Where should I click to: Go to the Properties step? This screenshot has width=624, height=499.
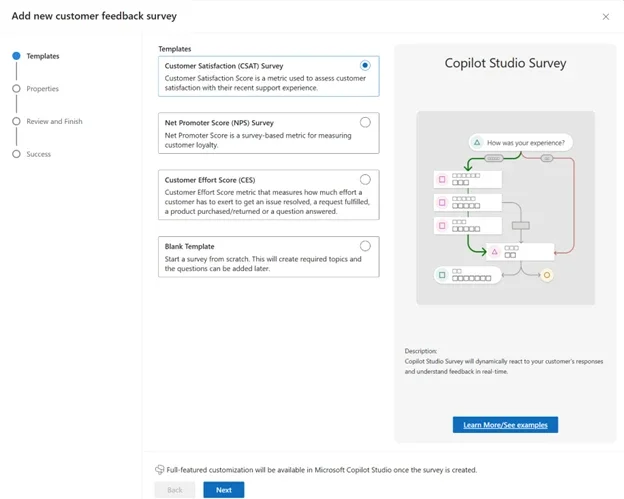tap(42, 89)
